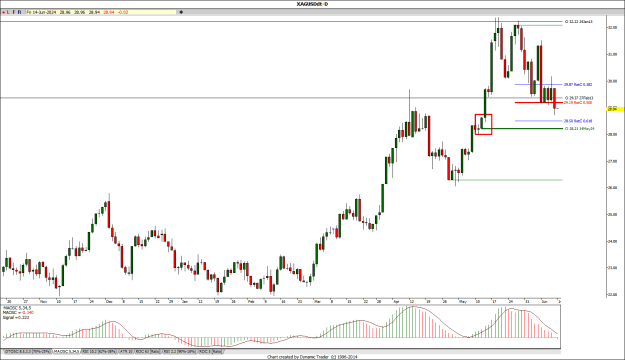Select the ROC 63 indicator tab
This screenshot has width=625, height=360.
[x=147, y=352]
